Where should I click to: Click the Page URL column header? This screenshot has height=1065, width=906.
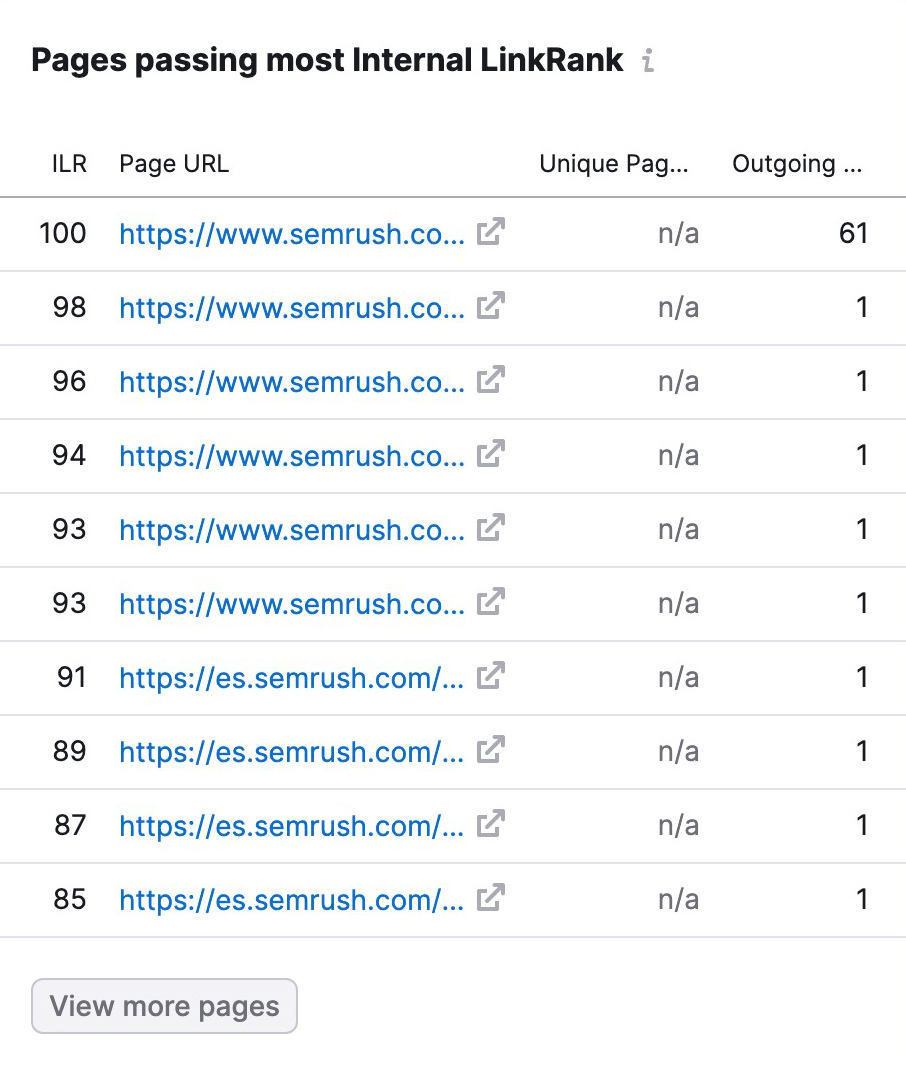coord(174,164)
